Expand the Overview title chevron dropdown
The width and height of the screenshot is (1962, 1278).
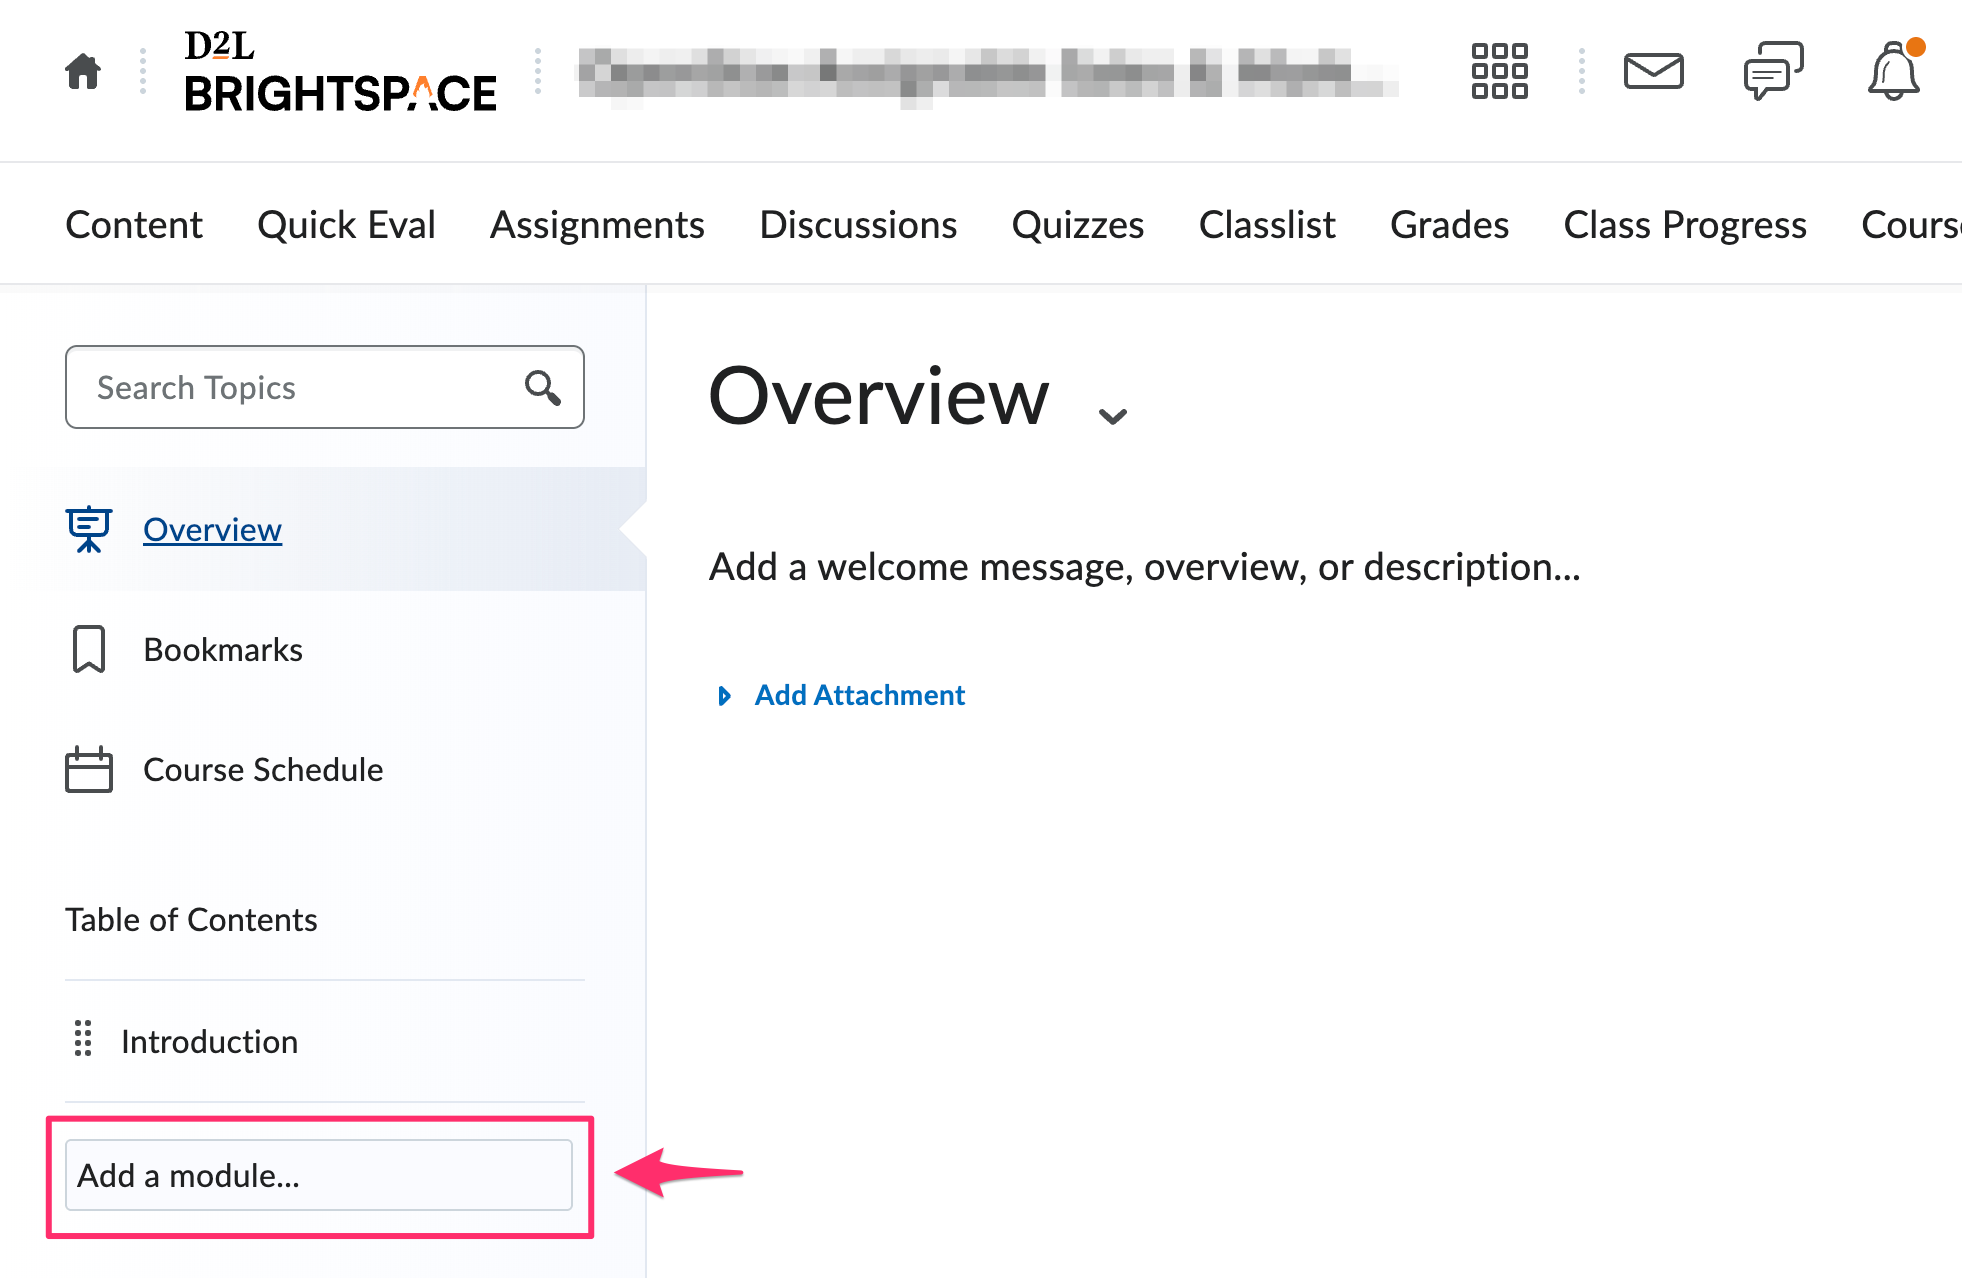[1111, 414]
